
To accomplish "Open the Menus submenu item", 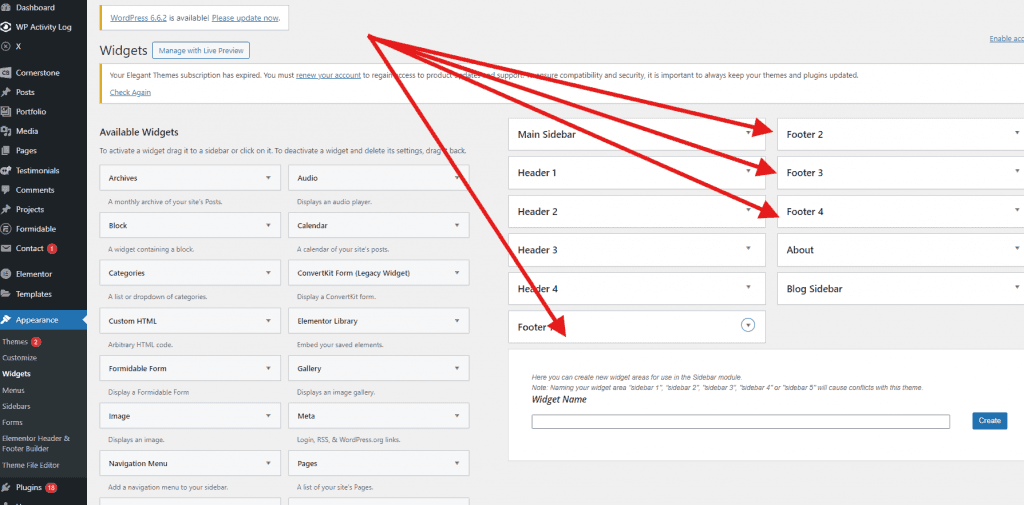I will (13, 390).
